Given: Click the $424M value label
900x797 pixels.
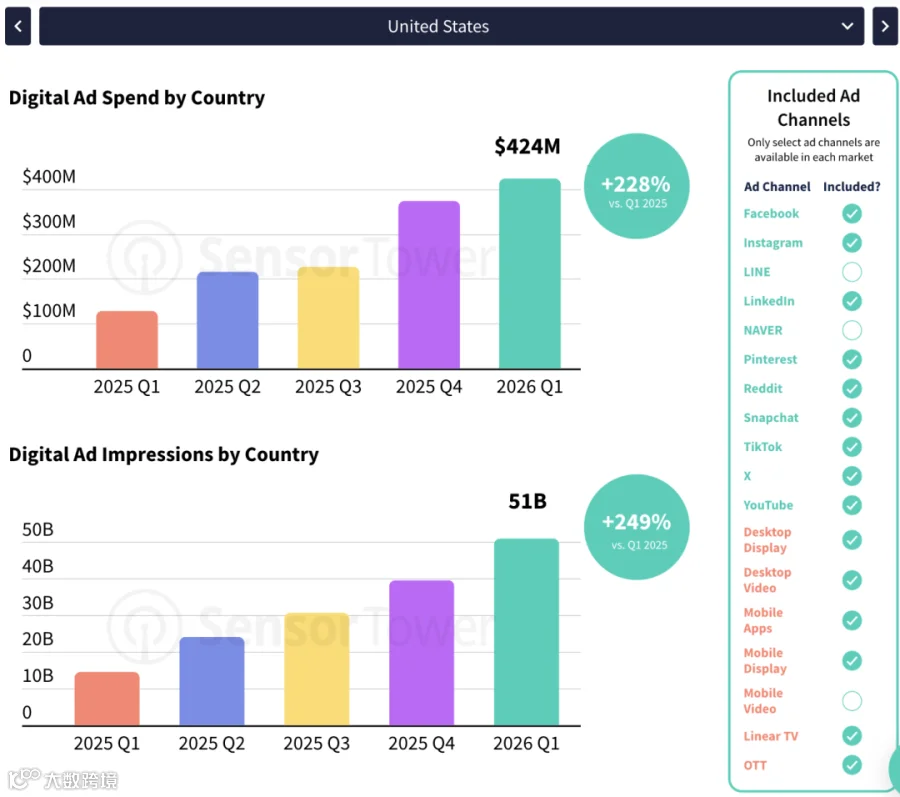Looking at the screenshot, I should [527, 147].
